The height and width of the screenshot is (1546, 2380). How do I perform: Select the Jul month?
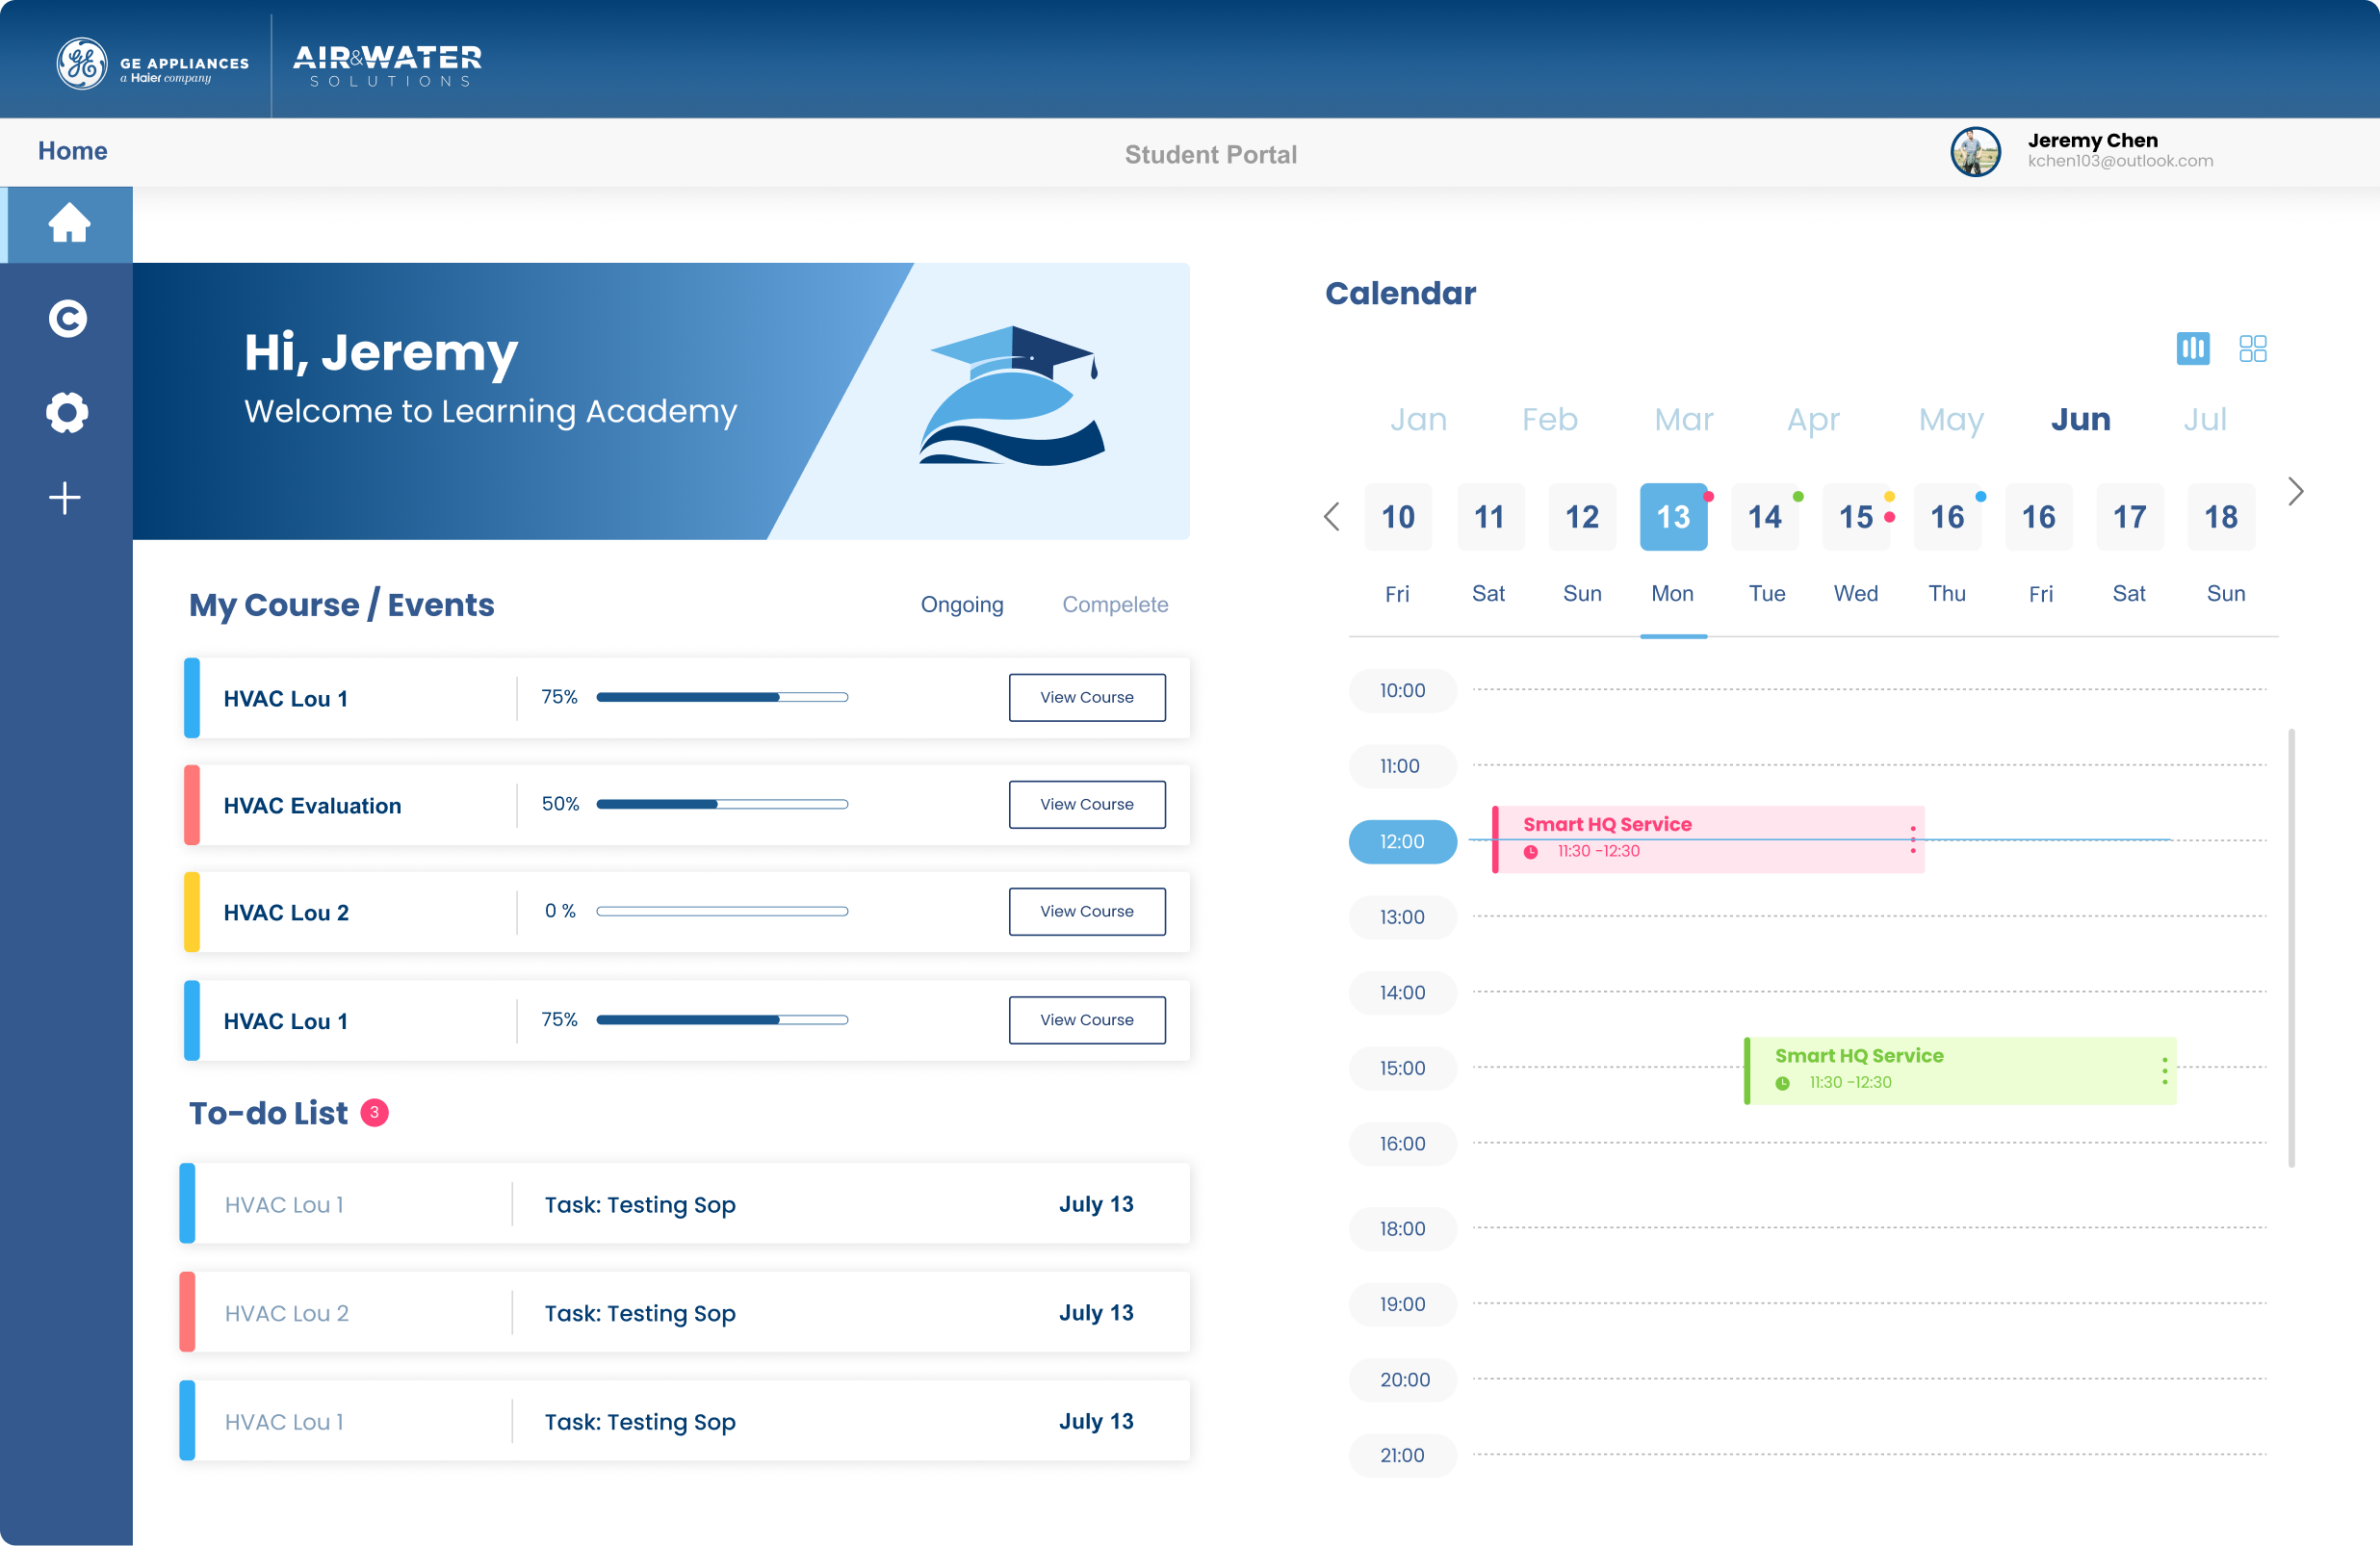(2204, 419)
